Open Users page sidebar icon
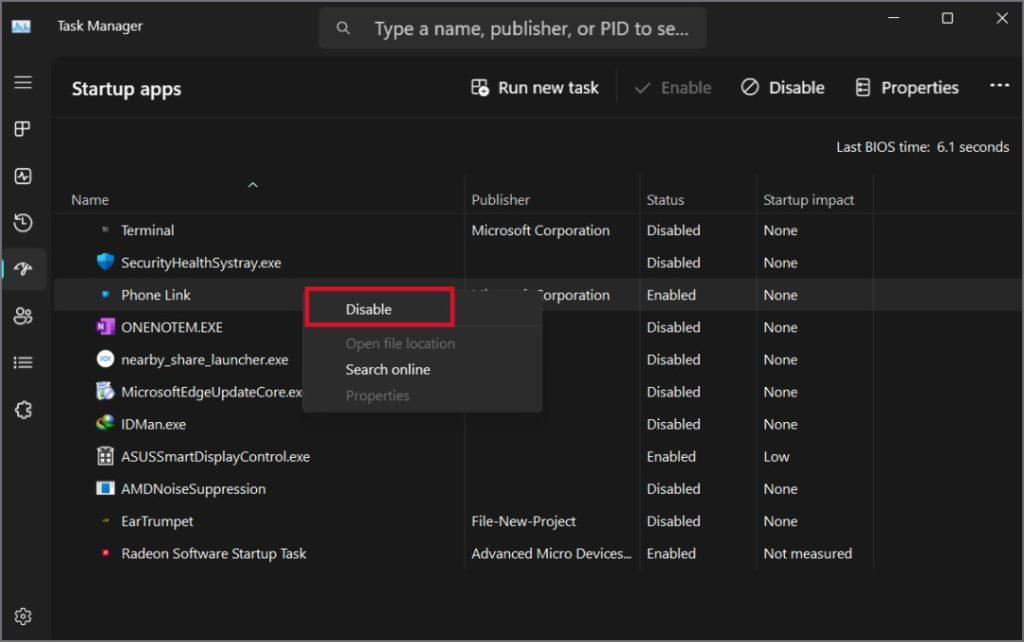This screenshot has width=1024, height=642. pyautogui.click(x=23, y=316)
